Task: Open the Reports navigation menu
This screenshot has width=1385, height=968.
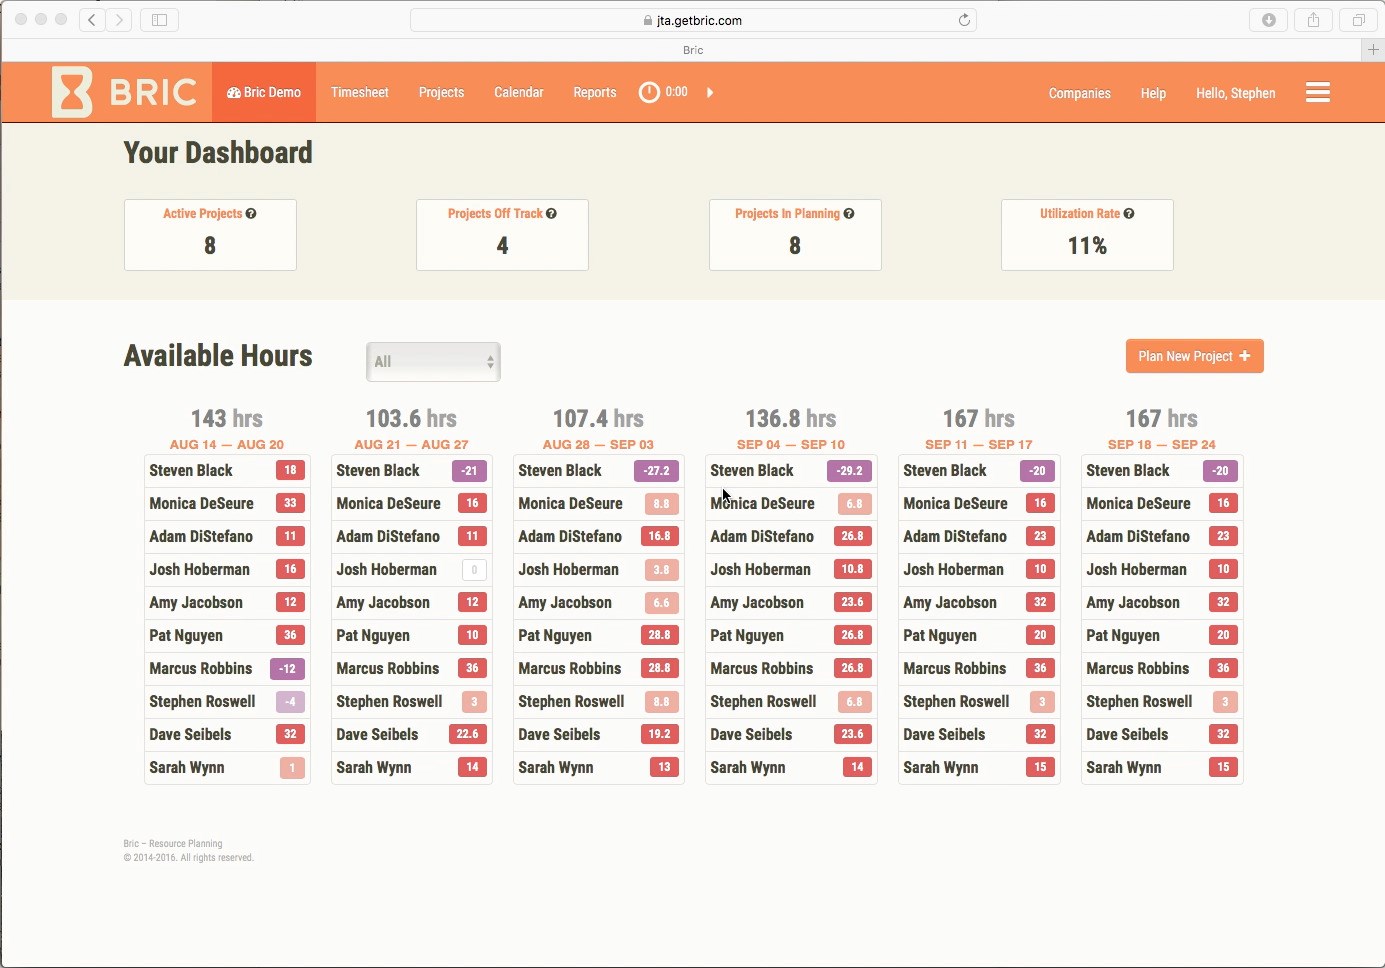Action: (594, 92)
